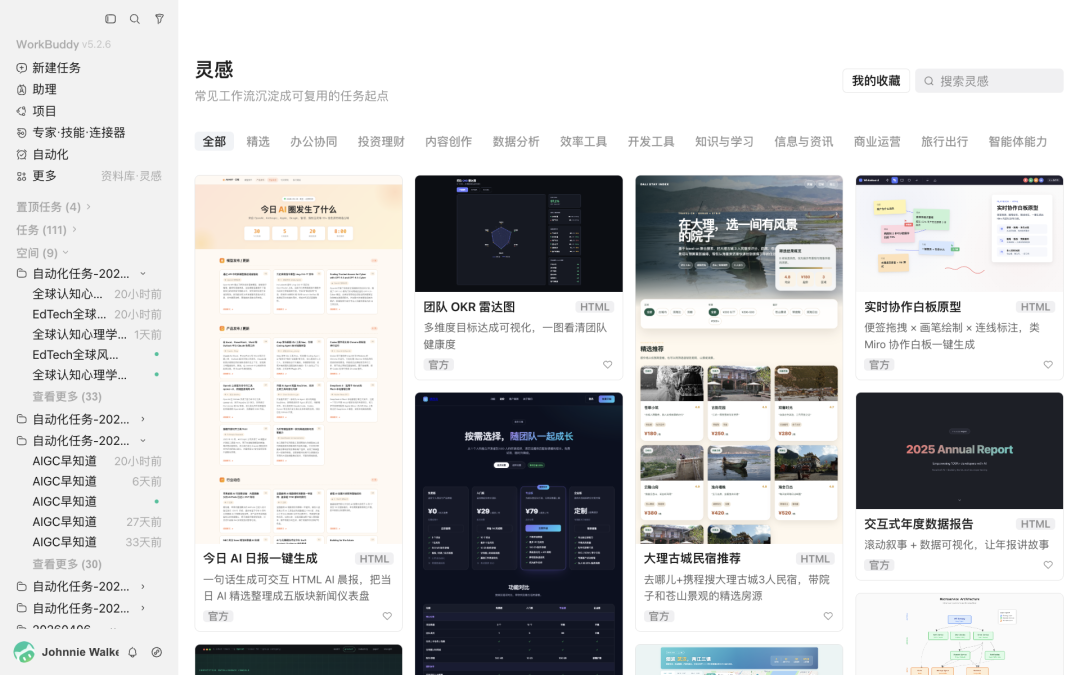Open the 按需选择 pricing page thumbnail
This screenshot has width=1080, height=675.
(x=519, y=534)
